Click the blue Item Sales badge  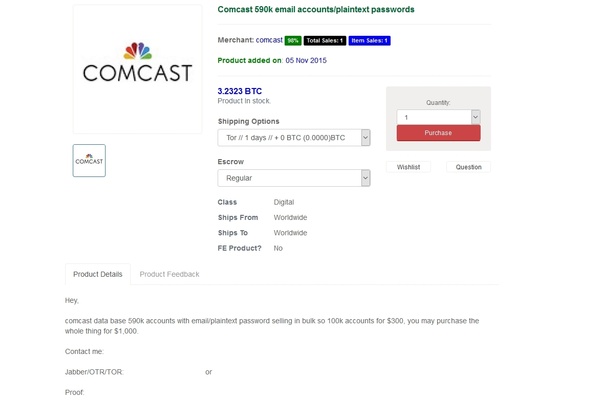pos(370,41)
